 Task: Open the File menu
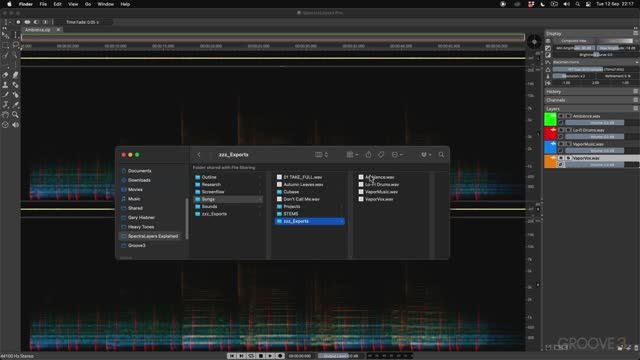point(43,4)
